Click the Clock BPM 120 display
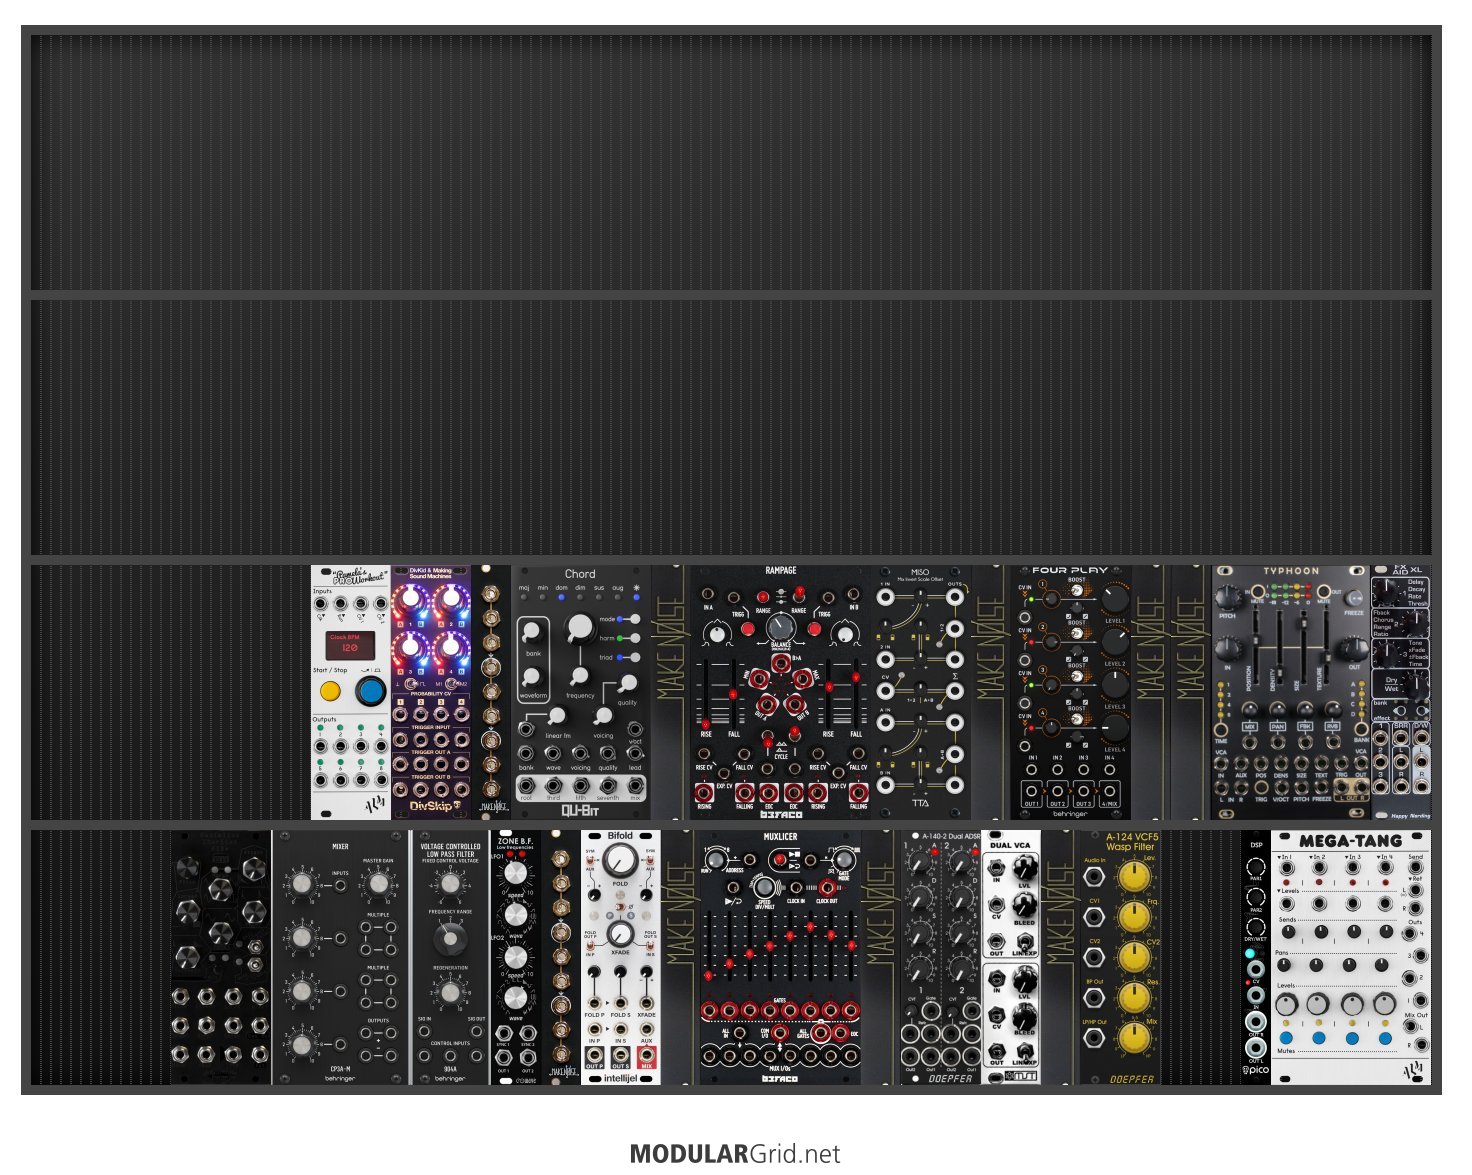Viewport: 1472px width, 1175px height. (x=350, y=645)
